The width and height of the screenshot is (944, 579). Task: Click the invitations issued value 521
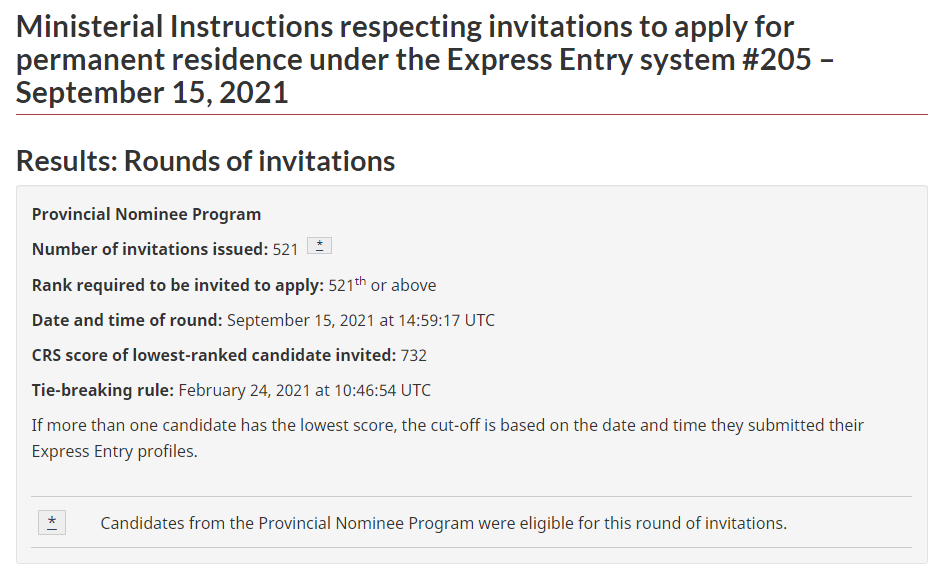click(x=285, y=250)
